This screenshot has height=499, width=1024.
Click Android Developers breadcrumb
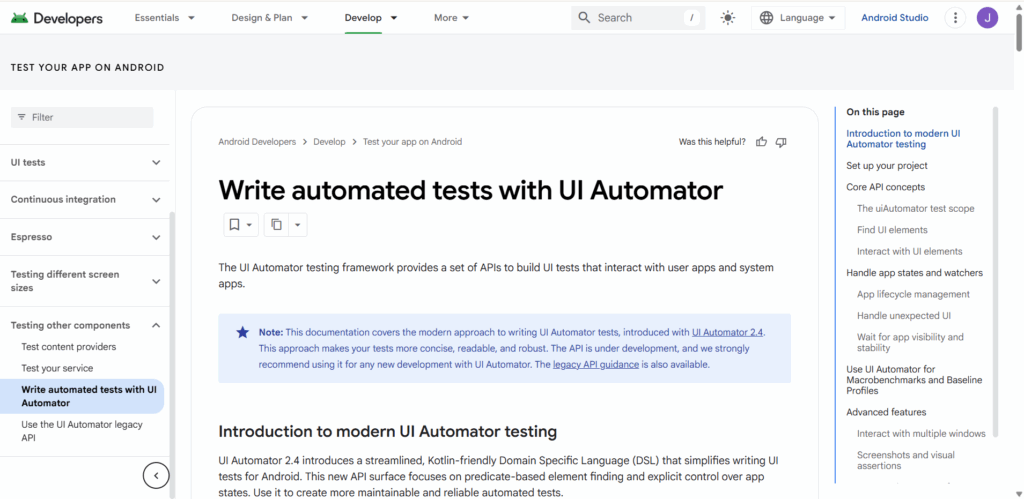pyautogui.click(x=257, y=142)
